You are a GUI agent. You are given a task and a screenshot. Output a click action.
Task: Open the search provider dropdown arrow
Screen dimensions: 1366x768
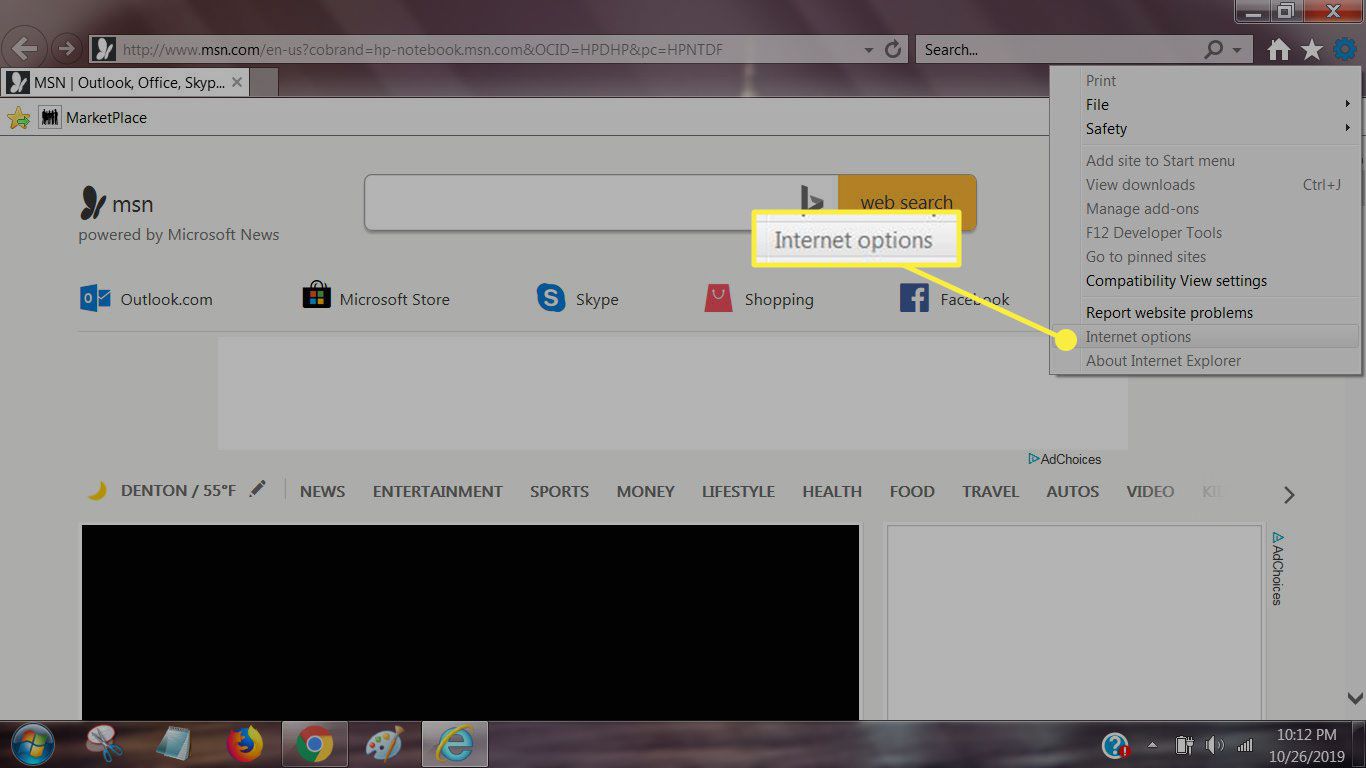1238,49
